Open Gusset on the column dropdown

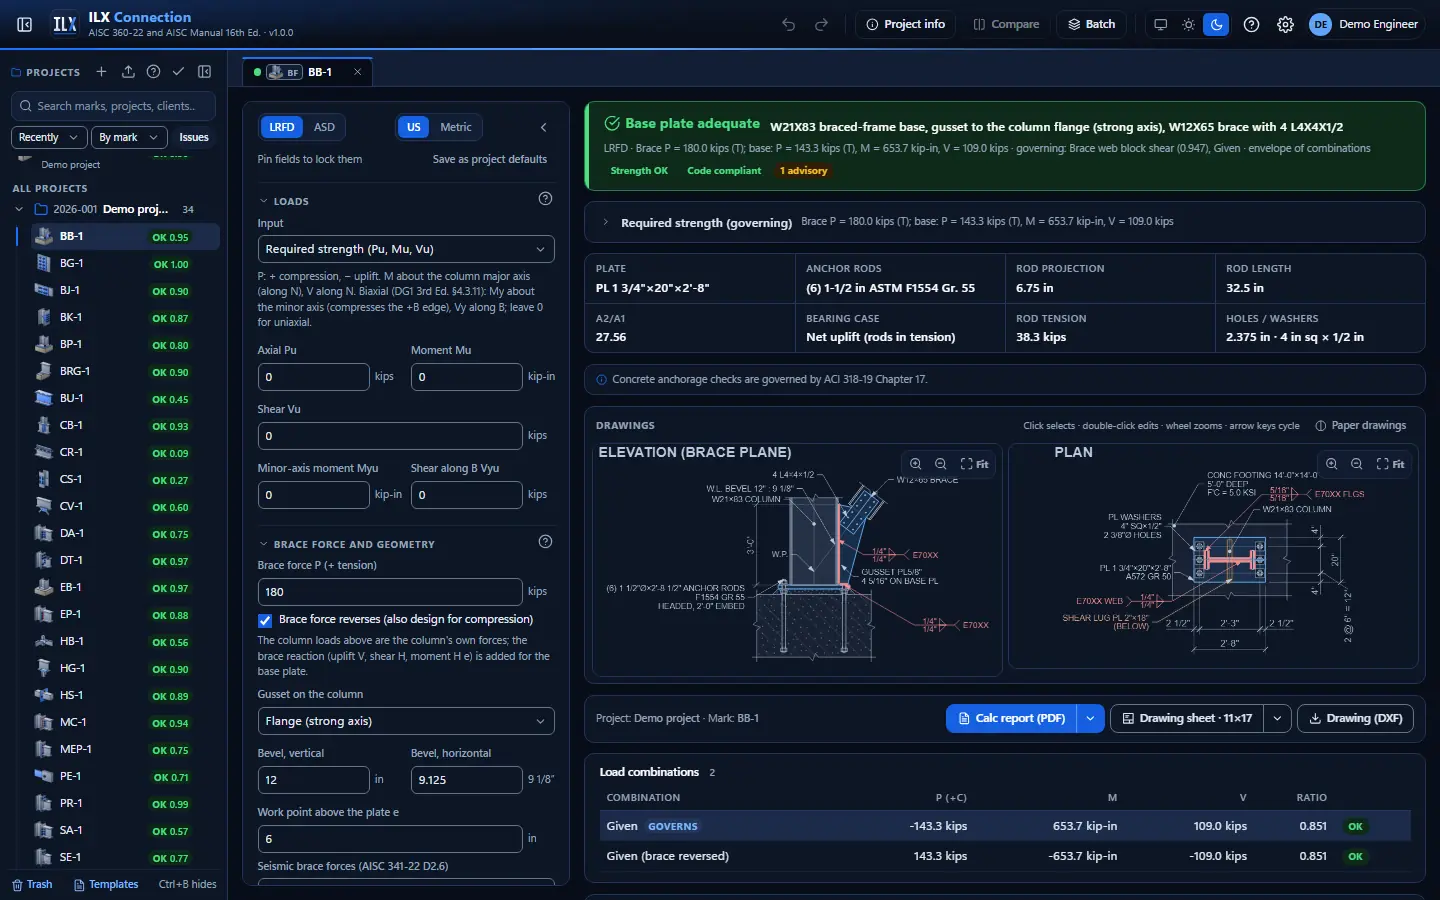tap(406, 721)
